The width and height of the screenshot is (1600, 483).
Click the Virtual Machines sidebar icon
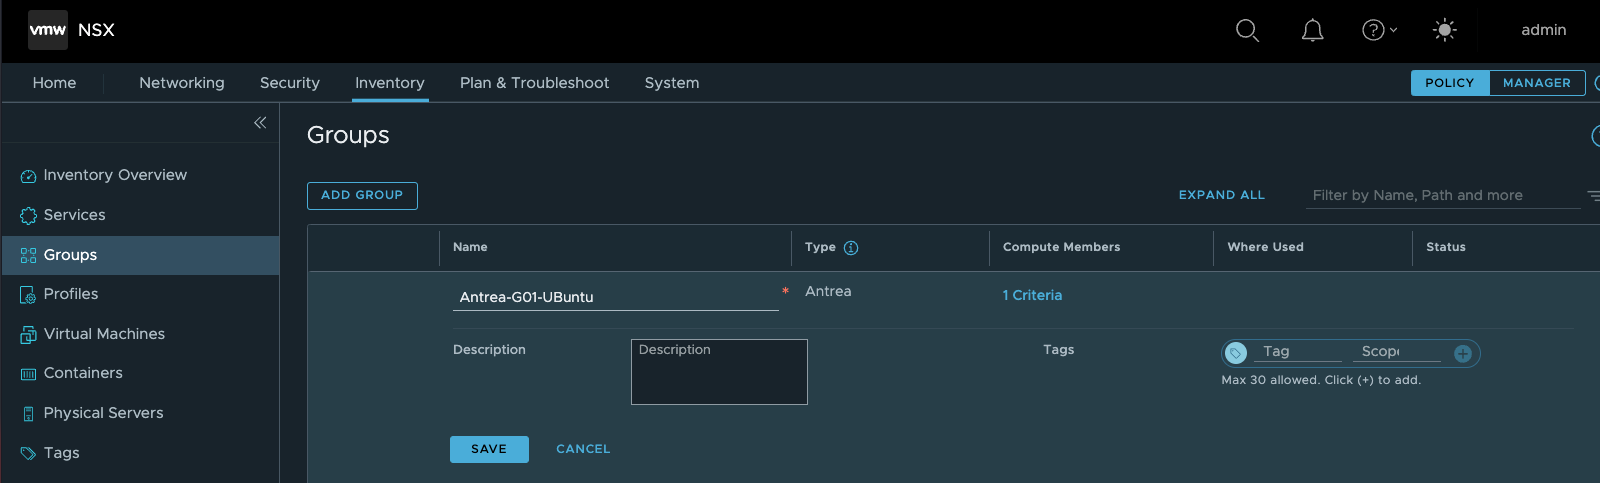tap(28, 335)
